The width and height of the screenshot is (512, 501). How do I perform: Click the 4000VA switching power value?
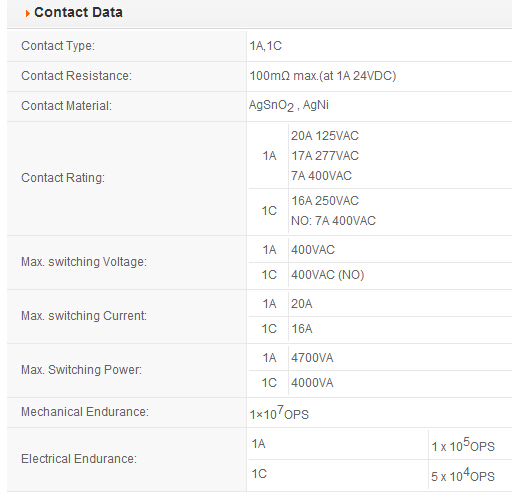click(x=312, y=383)
